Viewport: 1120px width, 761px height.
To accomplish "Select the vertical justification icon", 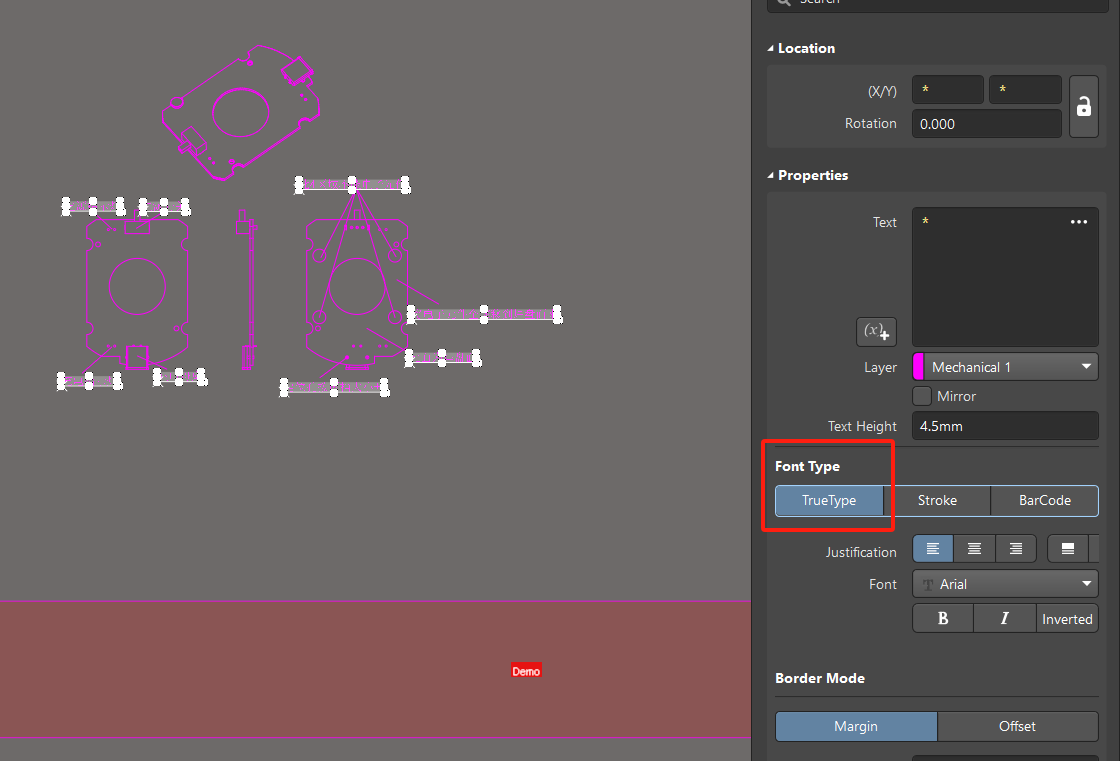I will click(1068, 549).
